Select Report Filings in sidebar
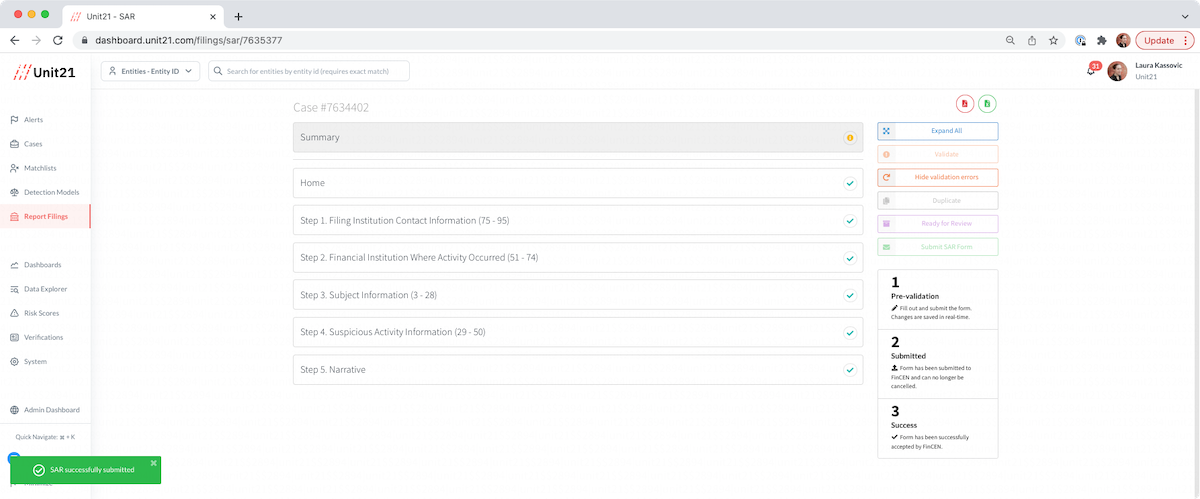Viewport: 1200px width, 499px height. click(x=45, y=216)
